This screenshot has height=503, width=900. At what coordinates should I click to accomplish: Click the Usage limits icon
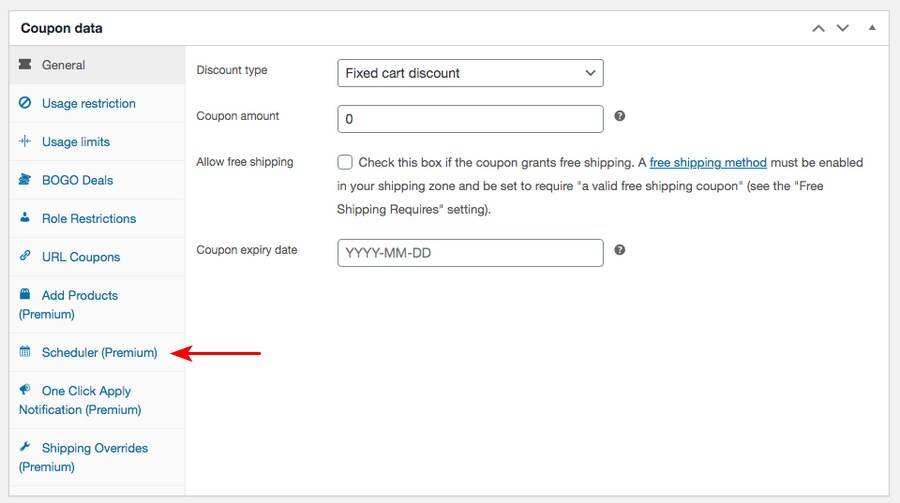25,141
